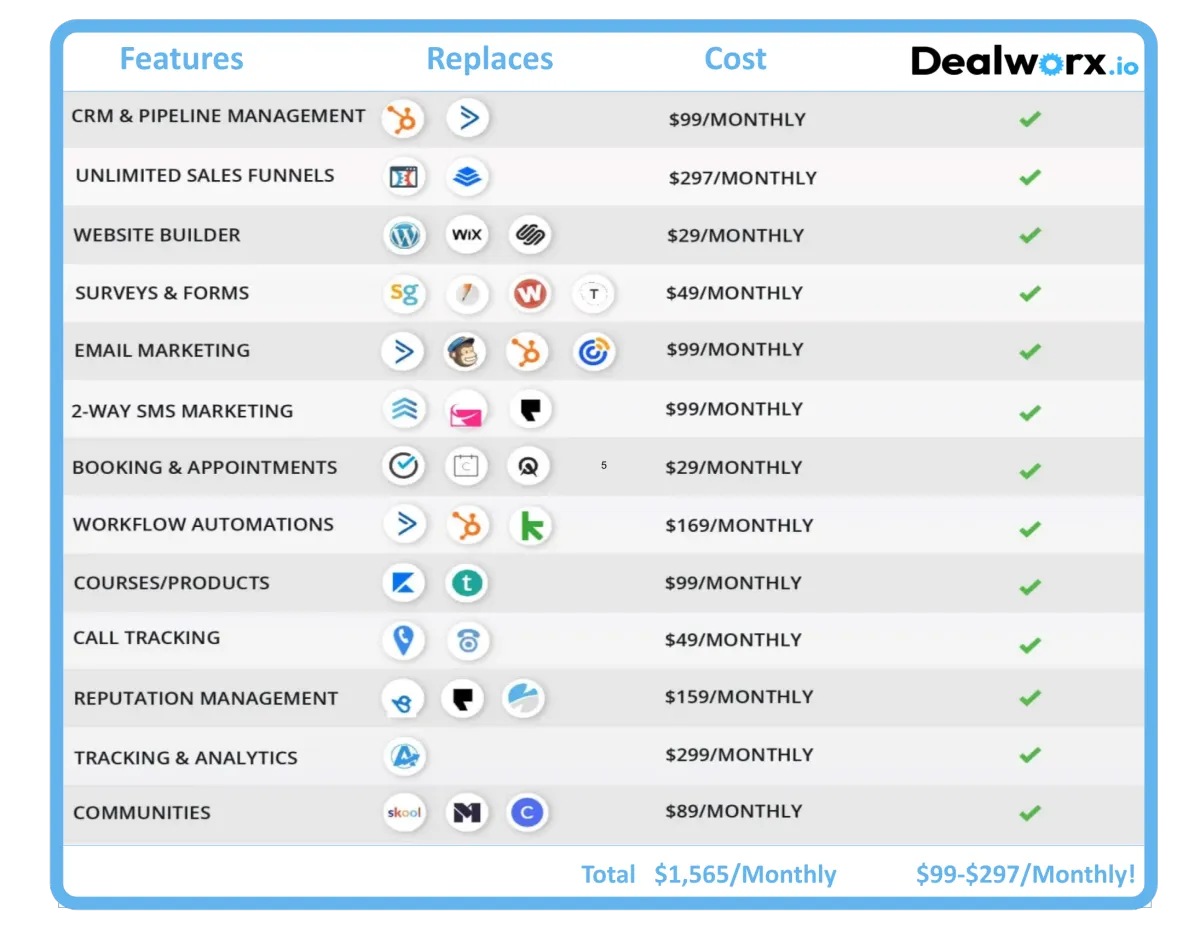Image resolution: width=1200 pixels, height=932 pixels.
Task: Select the pink envelope icon in SMS Marketing row
Action: tap(466, 410)
